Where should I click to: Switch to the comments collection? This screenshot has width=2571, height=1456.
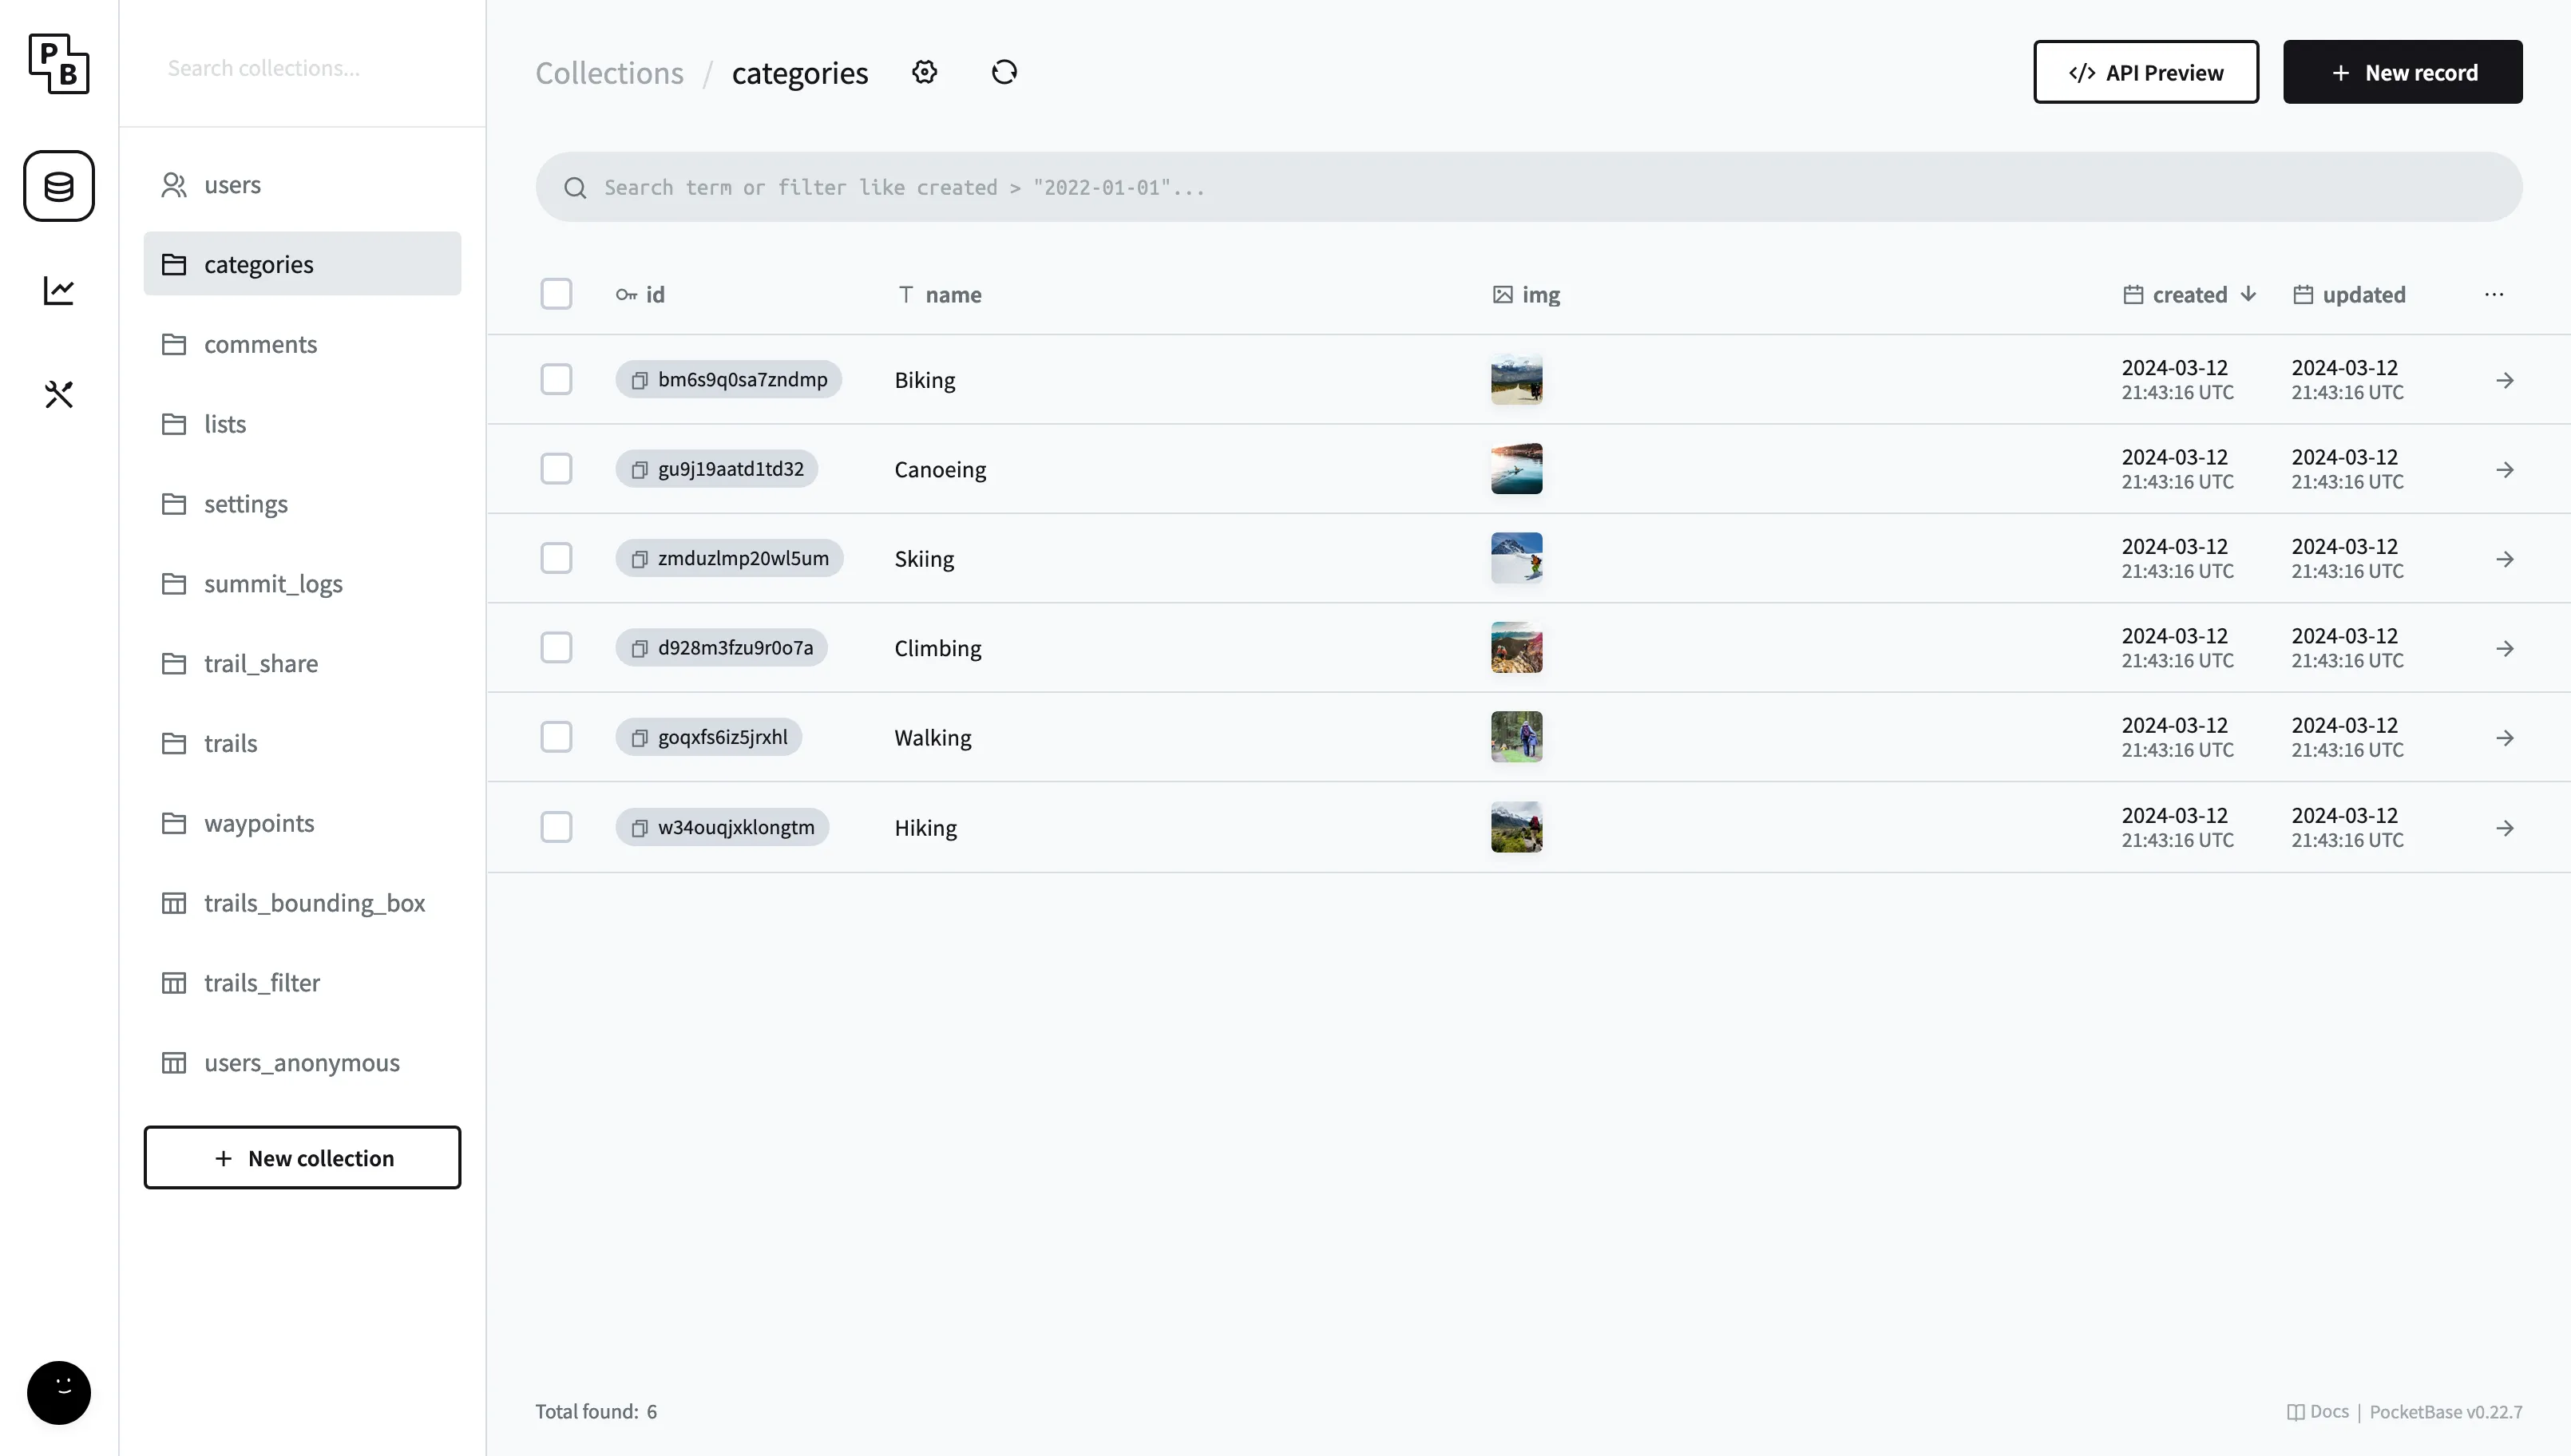[x=260, y=343]
